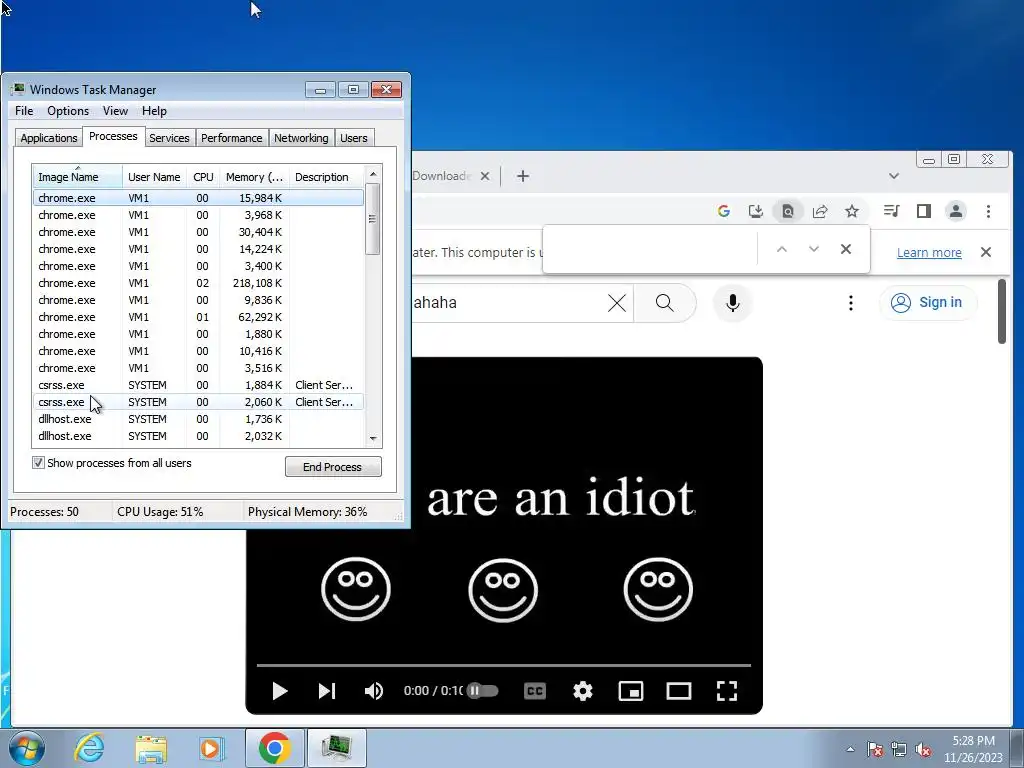Close the find bar in Chrome
Viewport: 1024px width, 768px height.
pos(846,249)
